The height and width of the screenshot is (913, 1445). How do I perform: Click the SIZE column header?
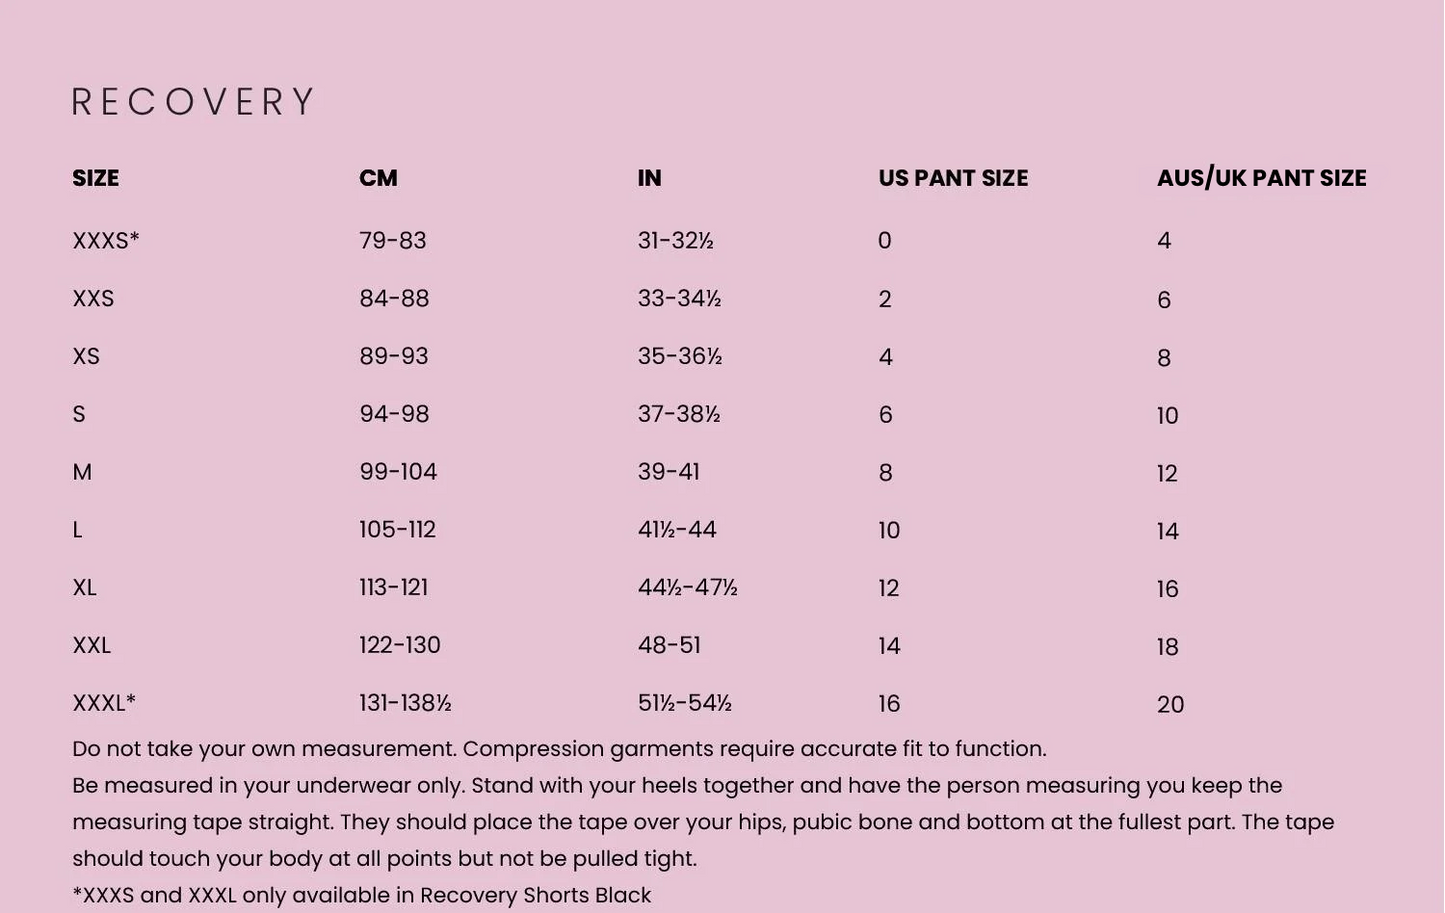click(x=95, y=178)
